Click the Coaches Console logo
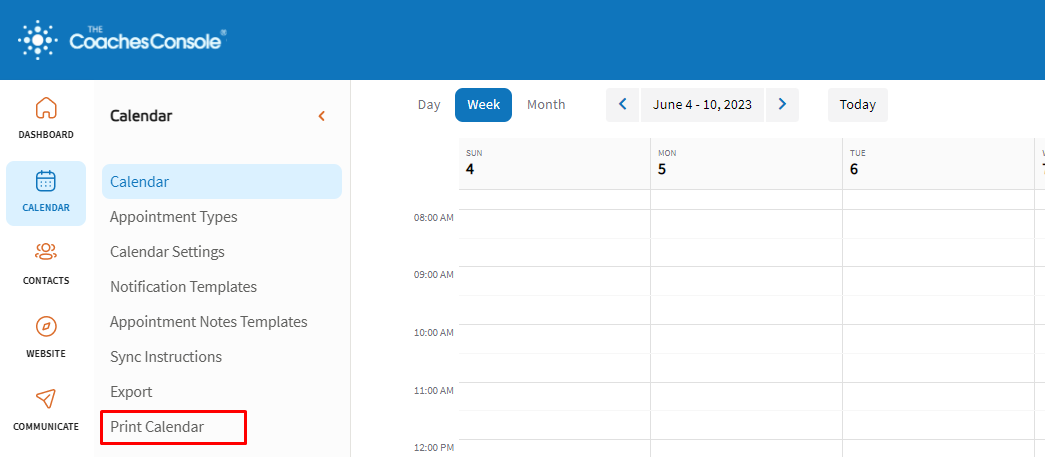The height and width of the screenshot is (457, 1045). (122, 40)
